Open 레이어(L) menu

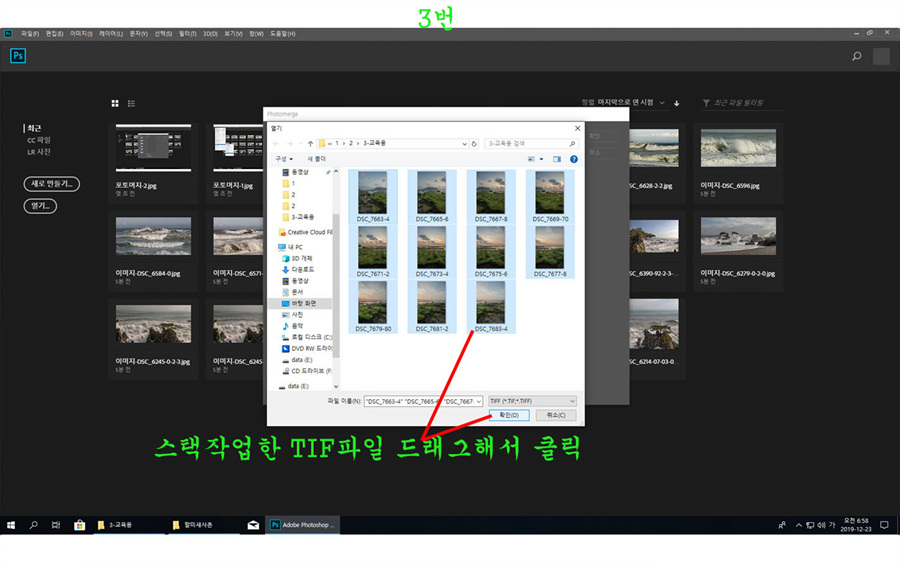click(x=111, y=34)
